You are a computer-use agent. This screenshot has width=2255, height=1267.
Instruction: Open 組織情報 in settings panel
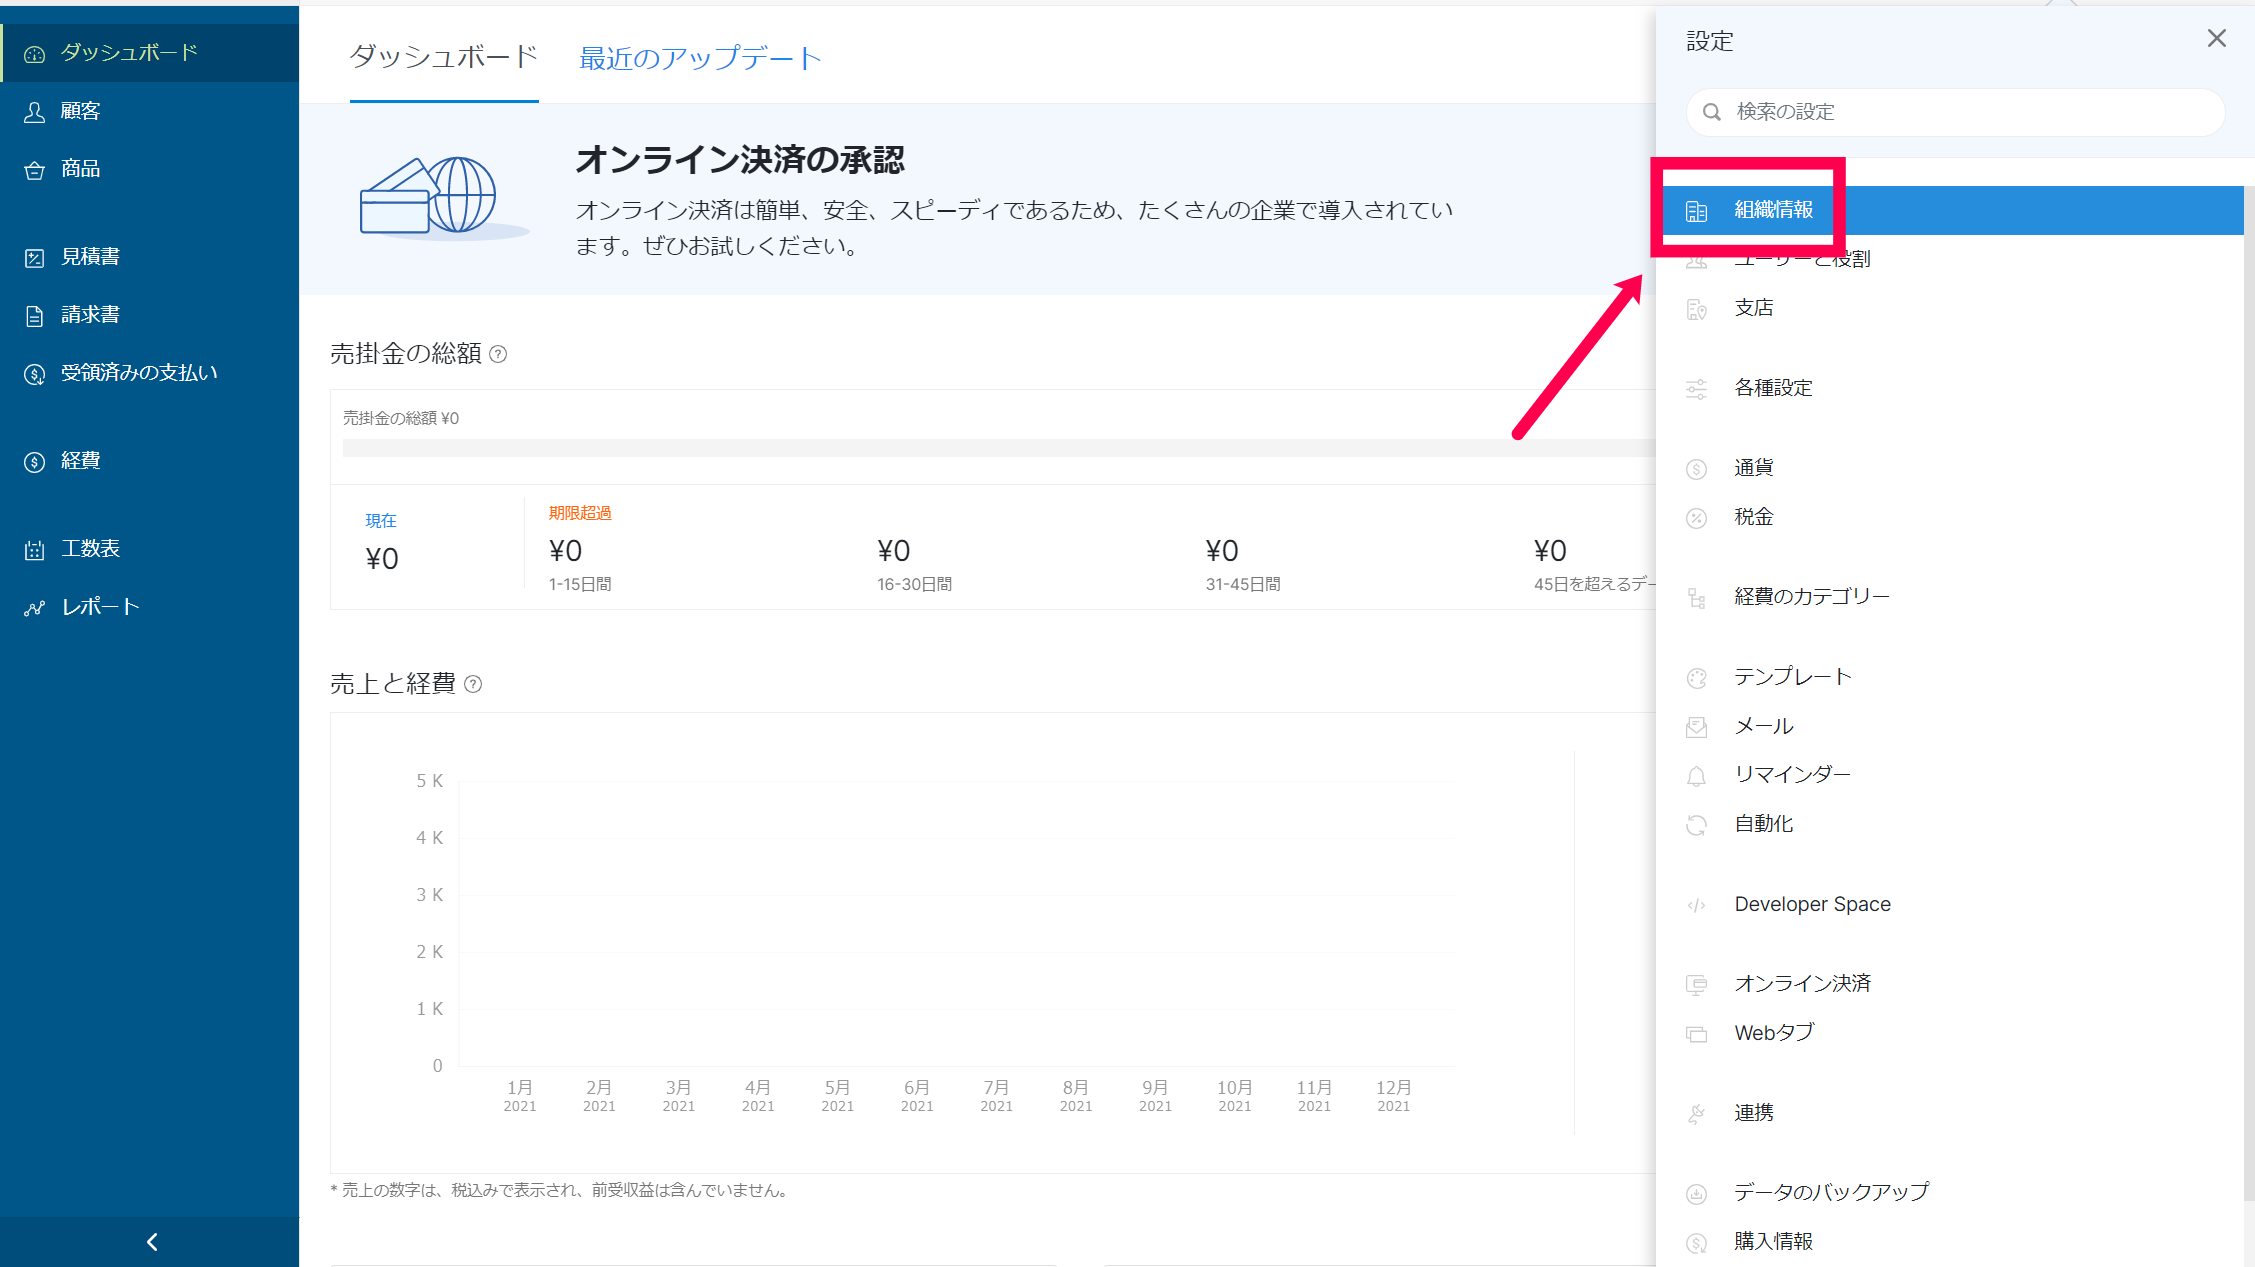[x=1773, y=210]
